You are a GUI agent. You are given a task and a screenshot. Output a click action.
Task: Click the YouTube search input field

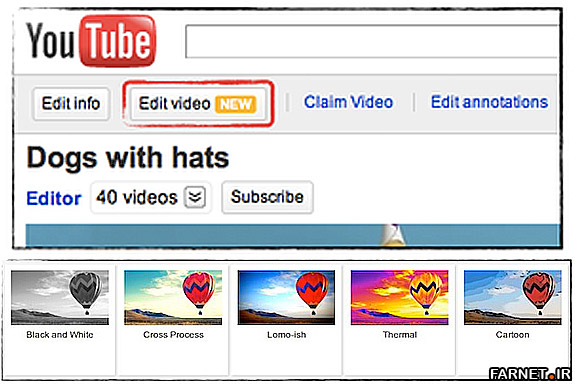(x=371, y=41)
